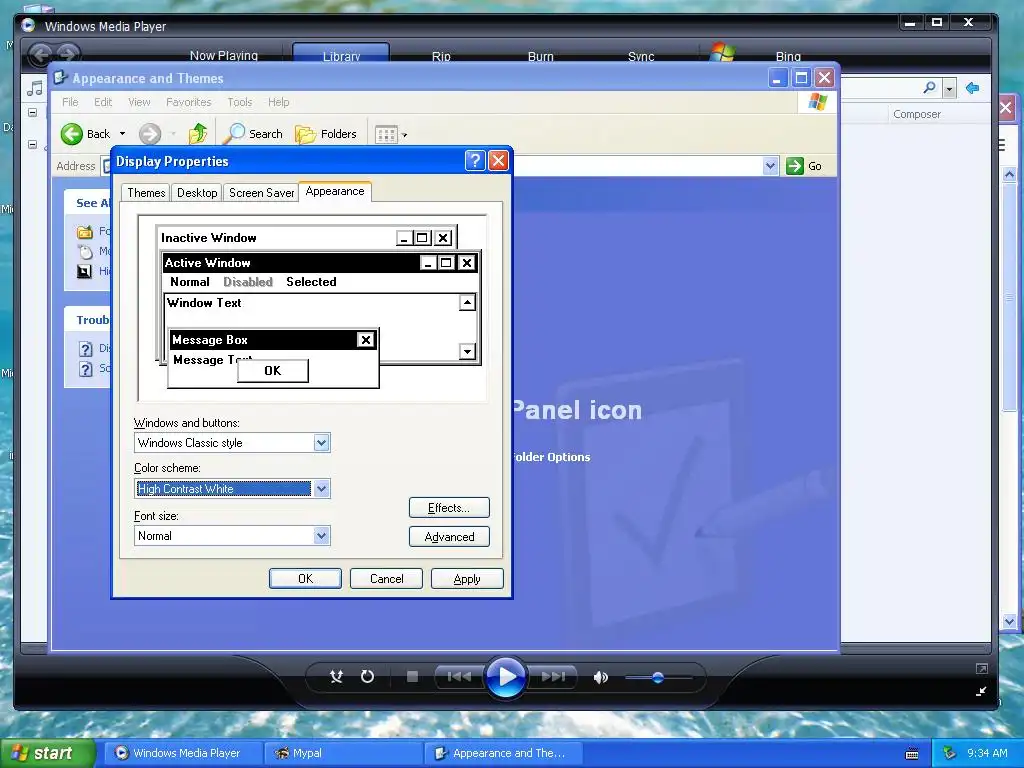
Task: Open the View menu
Action: 139,102
